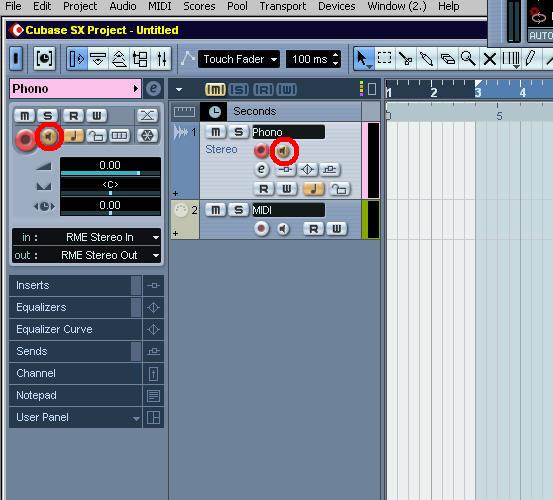Open User Panel dropdown arrow

(136, 419)
